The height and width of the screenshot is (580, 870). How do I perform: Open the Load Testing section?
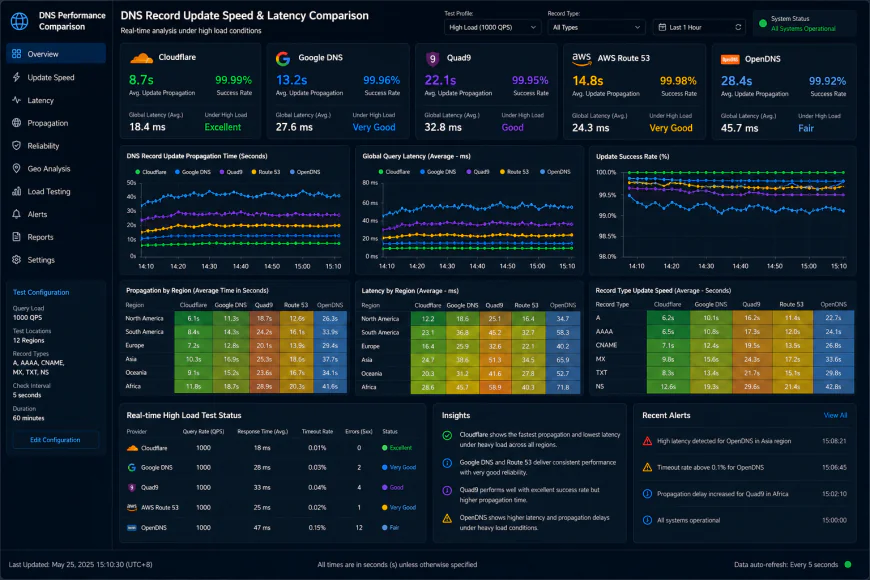[x=56, y=191]
